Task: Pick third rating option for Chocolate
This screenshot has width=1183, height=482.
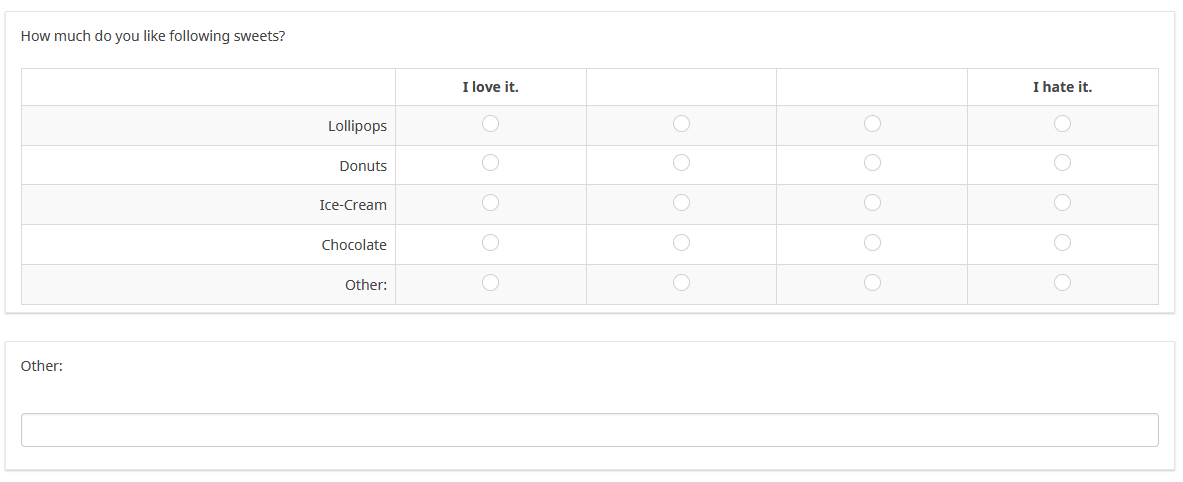Action: [872, 243]
